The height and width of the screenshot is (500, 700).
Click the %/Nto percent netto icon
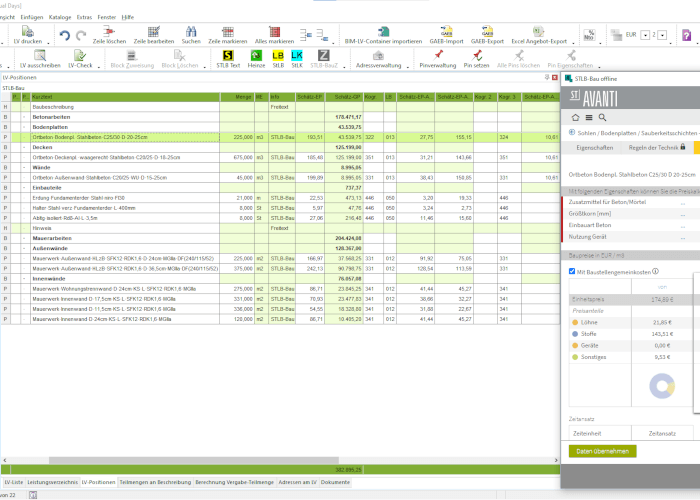[x=589, y=35]
